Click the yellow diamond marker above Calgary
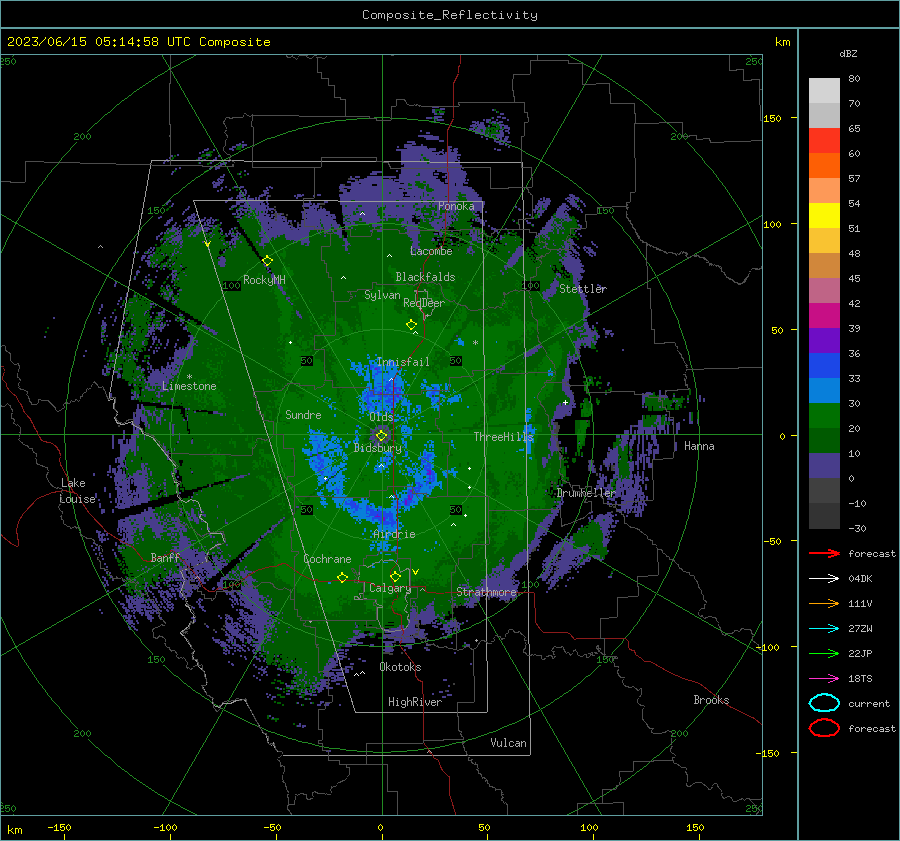Image resolution: width=900 pixels, height=841 pixels. (395, 576)
